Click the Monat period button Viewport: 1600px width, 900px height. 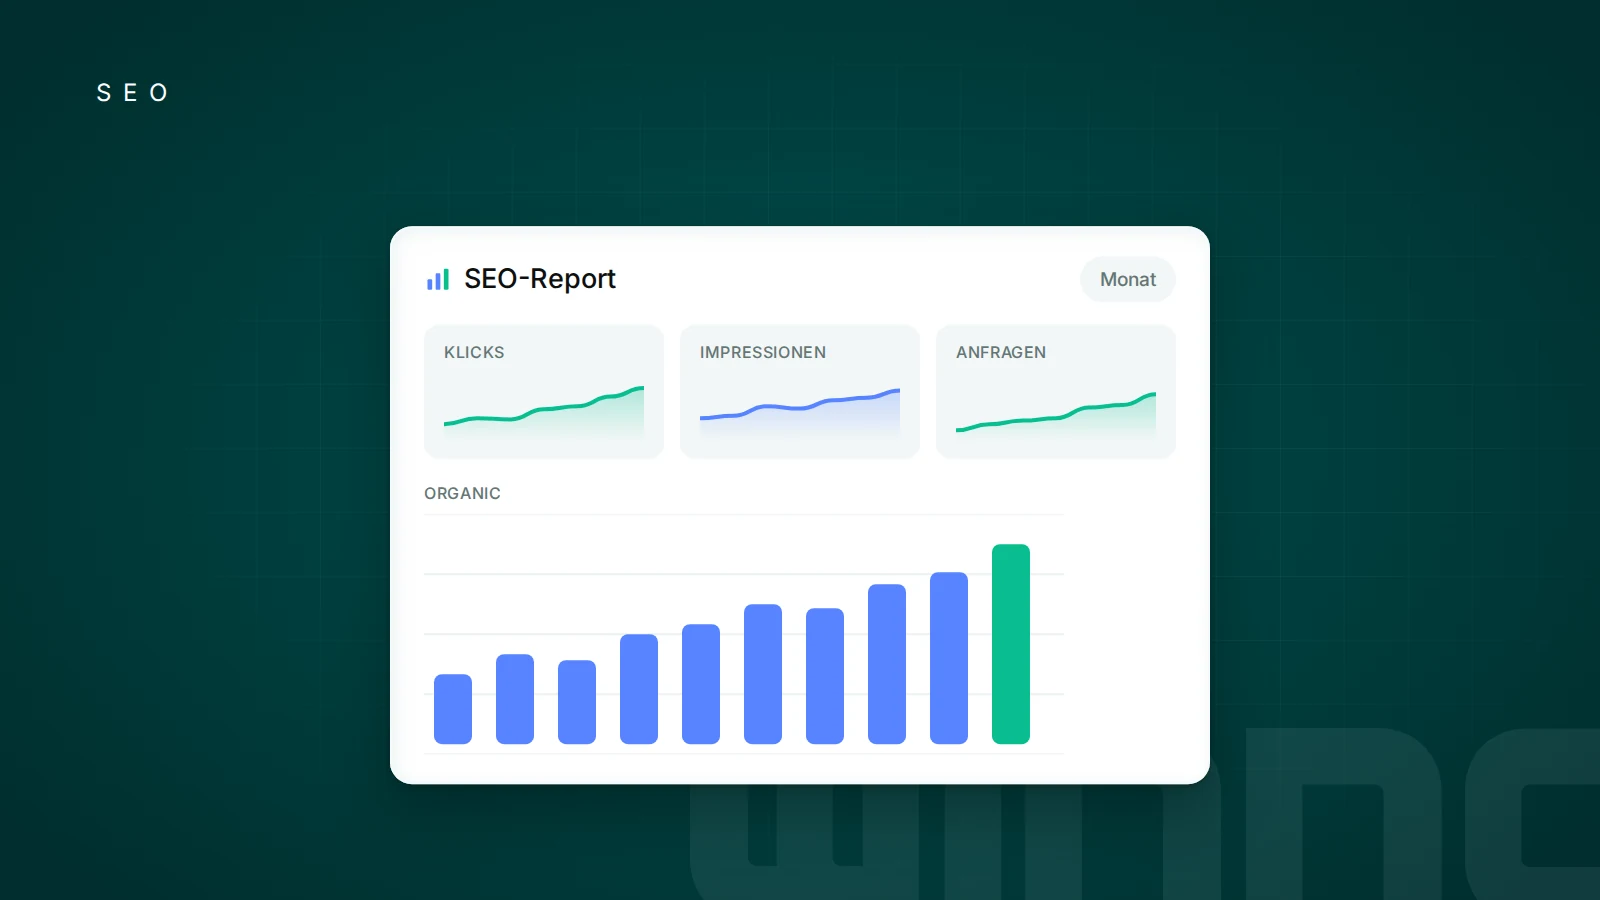[x=1128, y=279]
